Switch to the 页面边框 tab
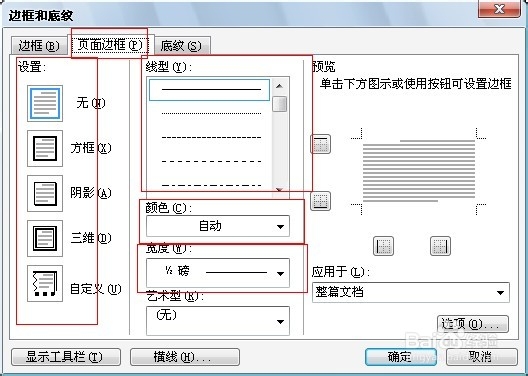528x376 pixels. pos(110,44)
